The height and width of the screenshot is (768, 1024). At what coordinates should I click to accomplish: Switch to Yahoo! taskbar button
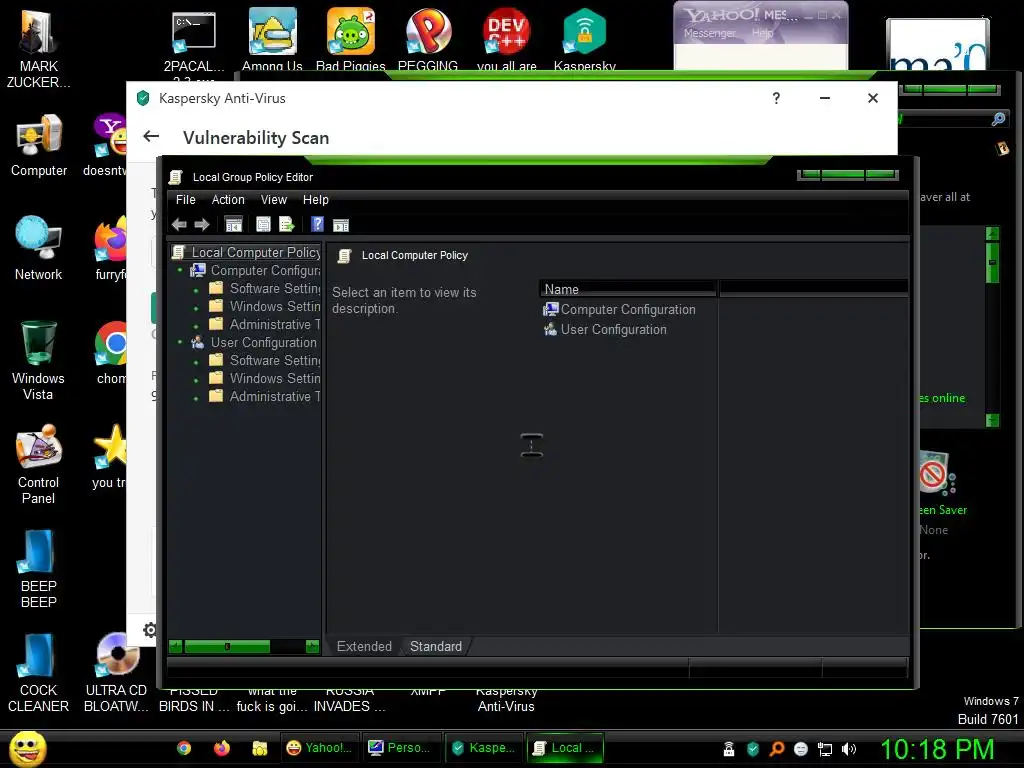pos(319,748)
